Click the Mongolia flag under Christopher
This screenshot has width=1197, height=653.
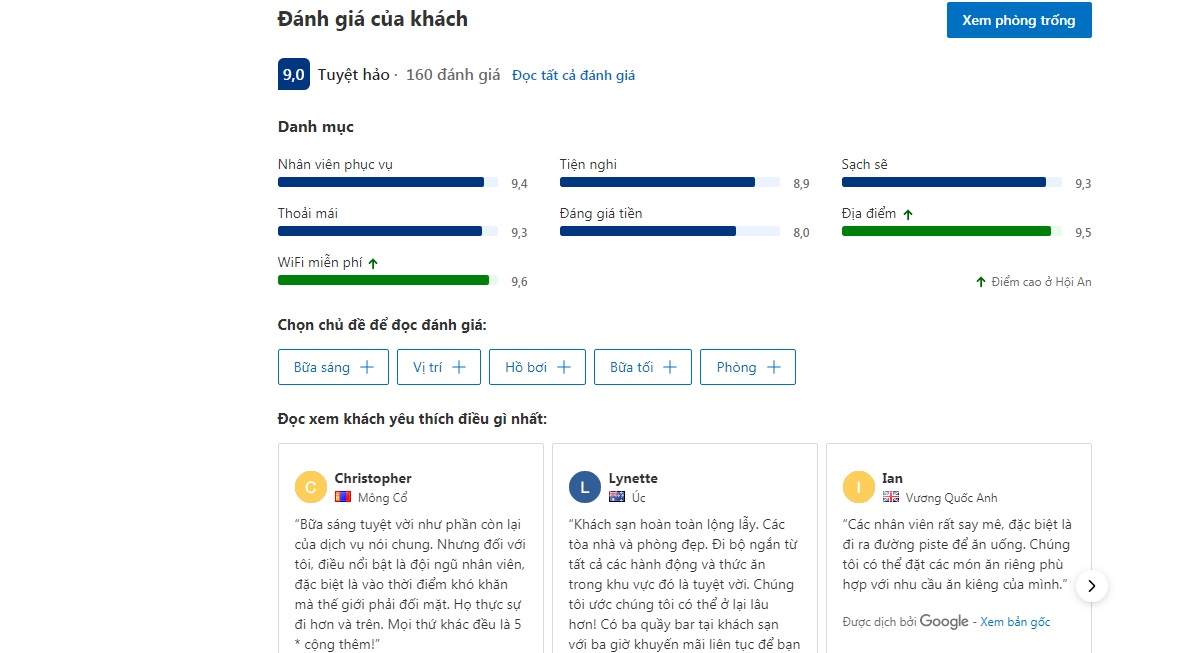pyautogui.click(x=343, y=497)
